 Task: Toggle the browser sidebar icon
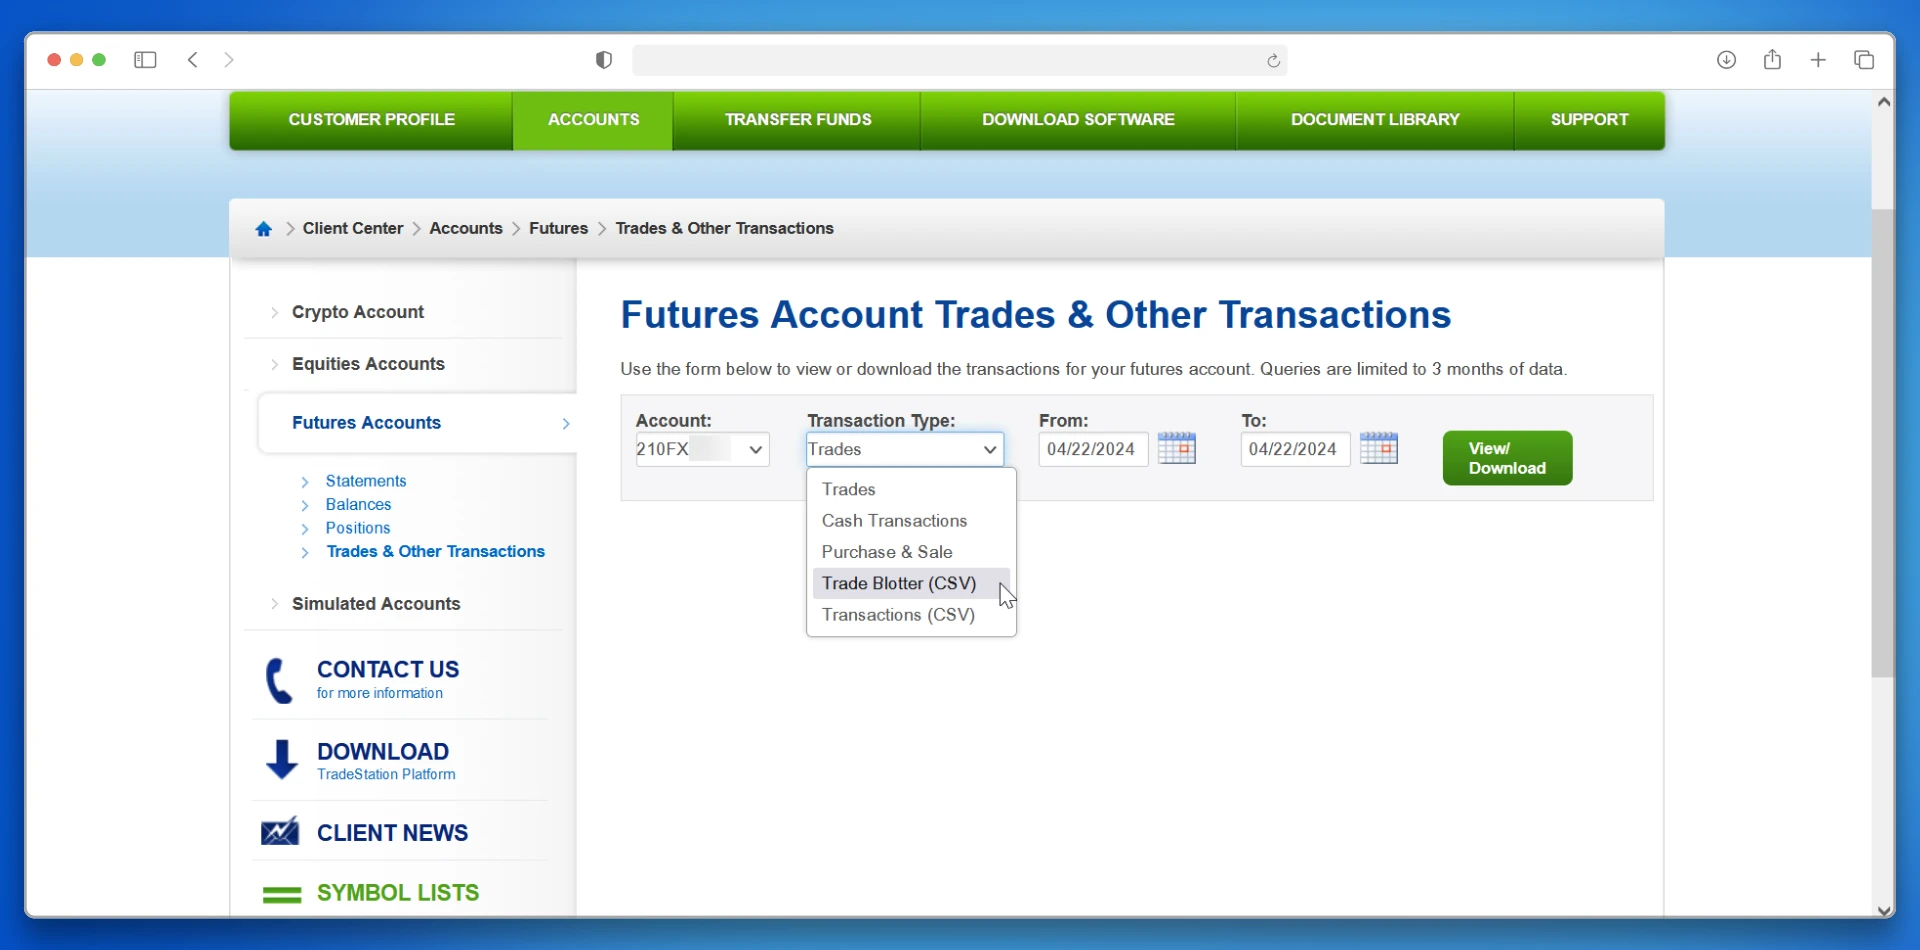pyautogui.click(x=145, y=60)
